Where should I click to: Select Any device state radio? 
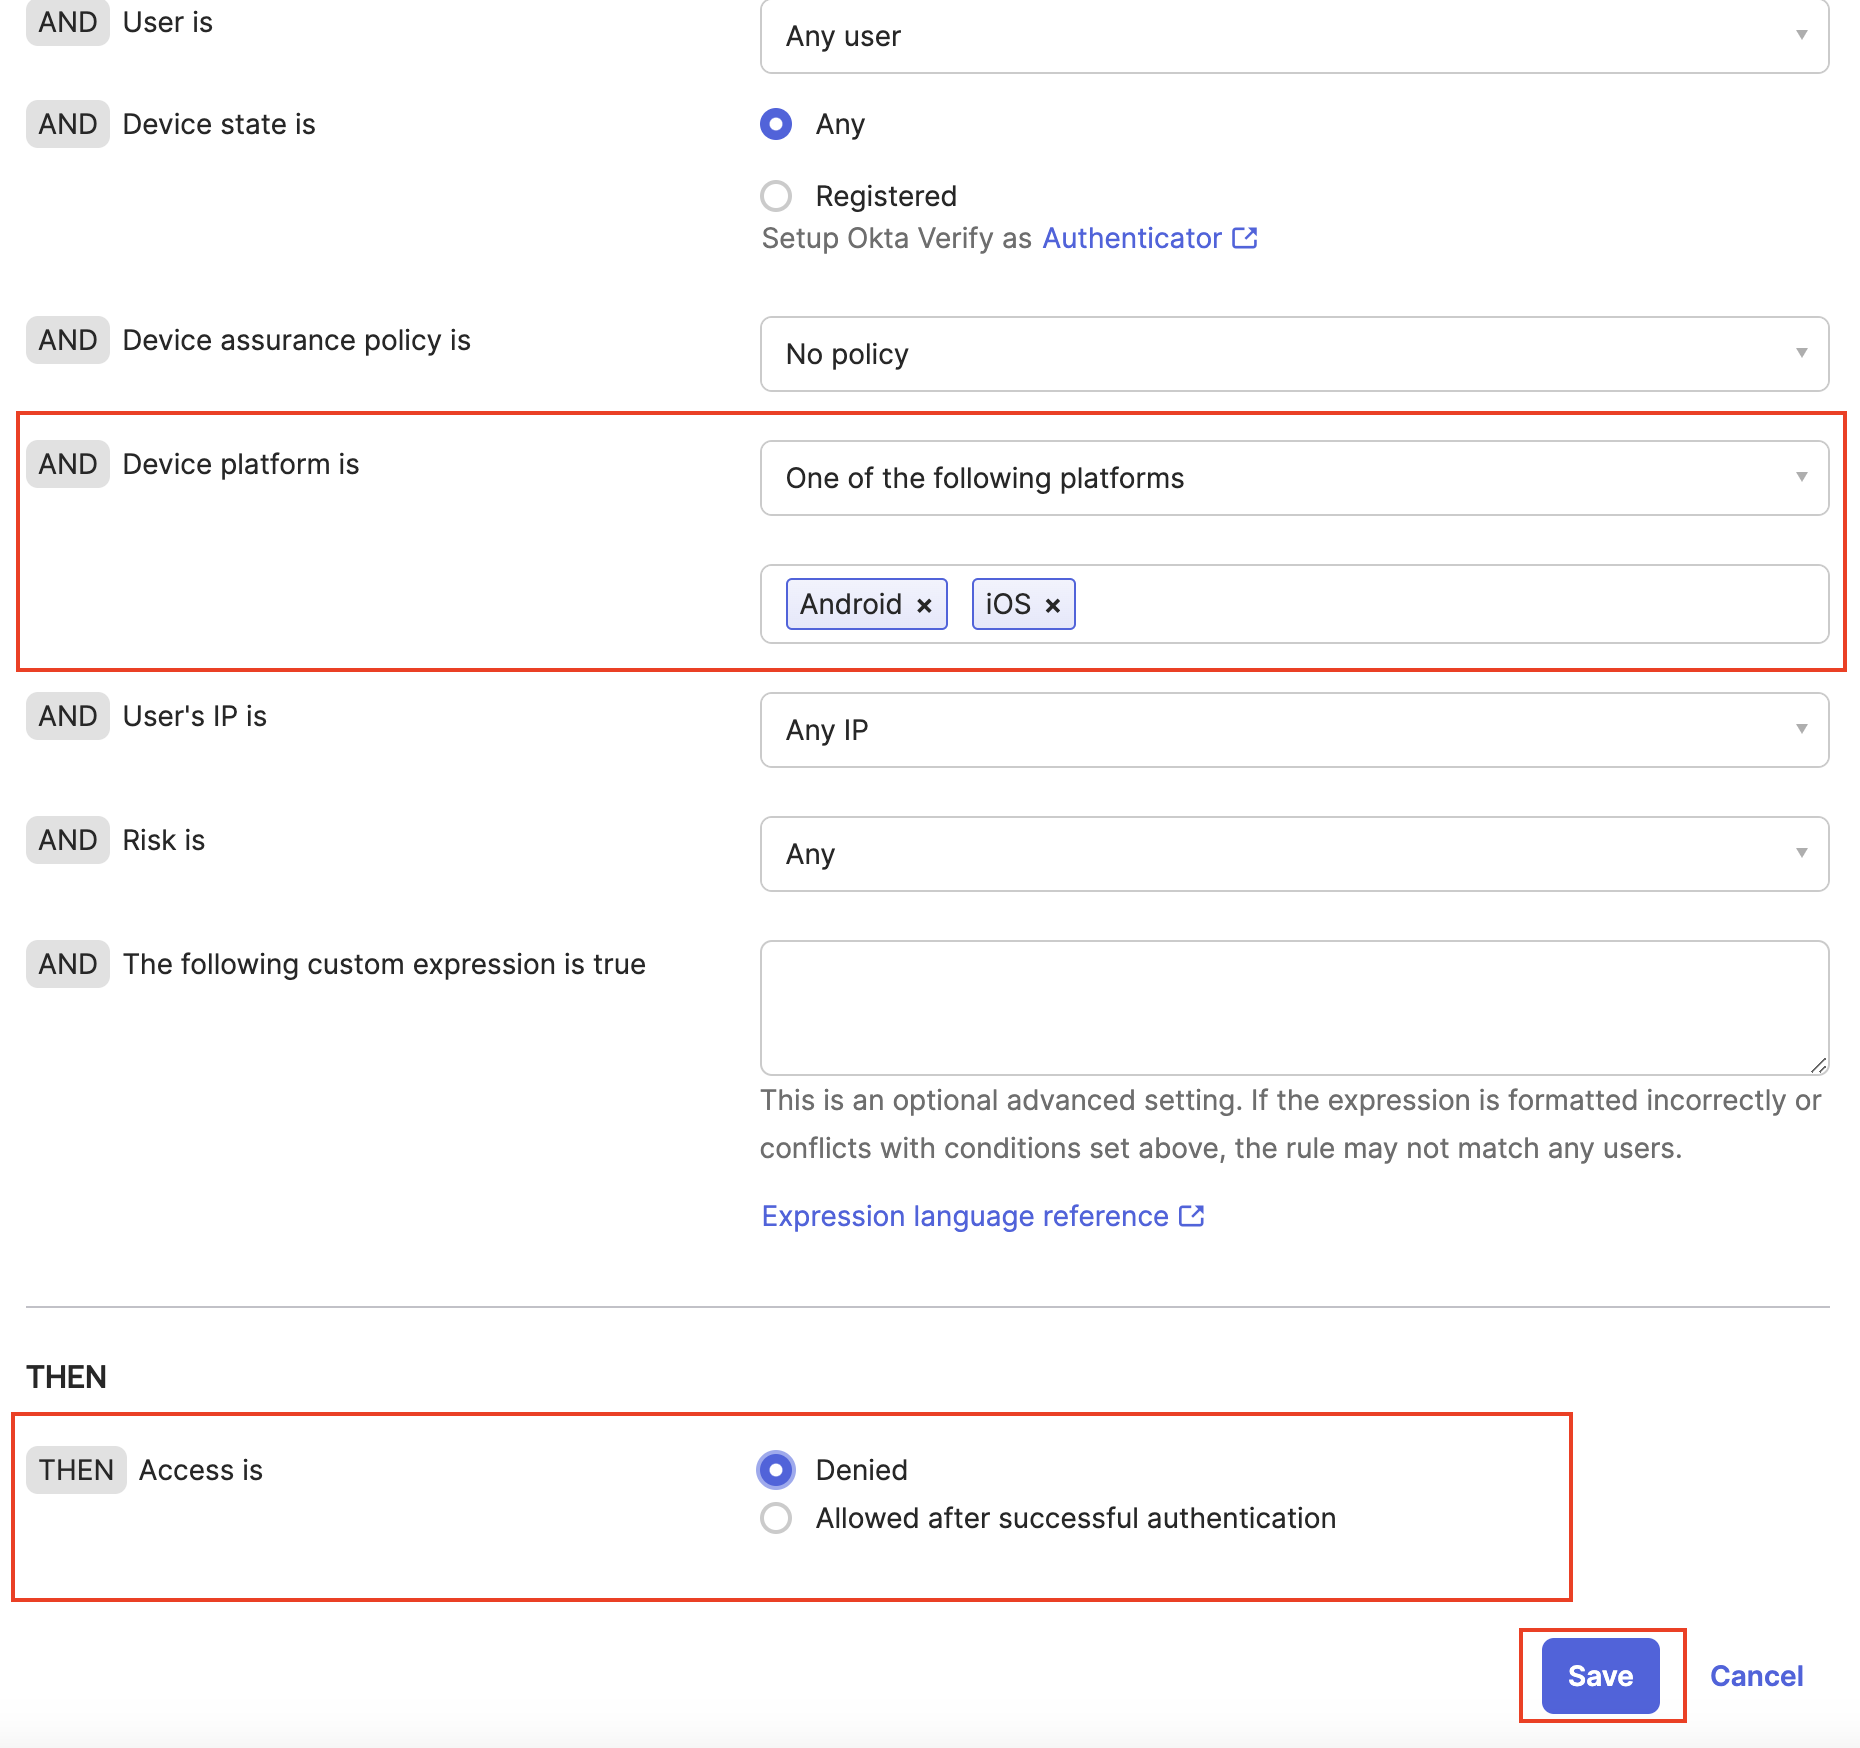click(776, 124)
